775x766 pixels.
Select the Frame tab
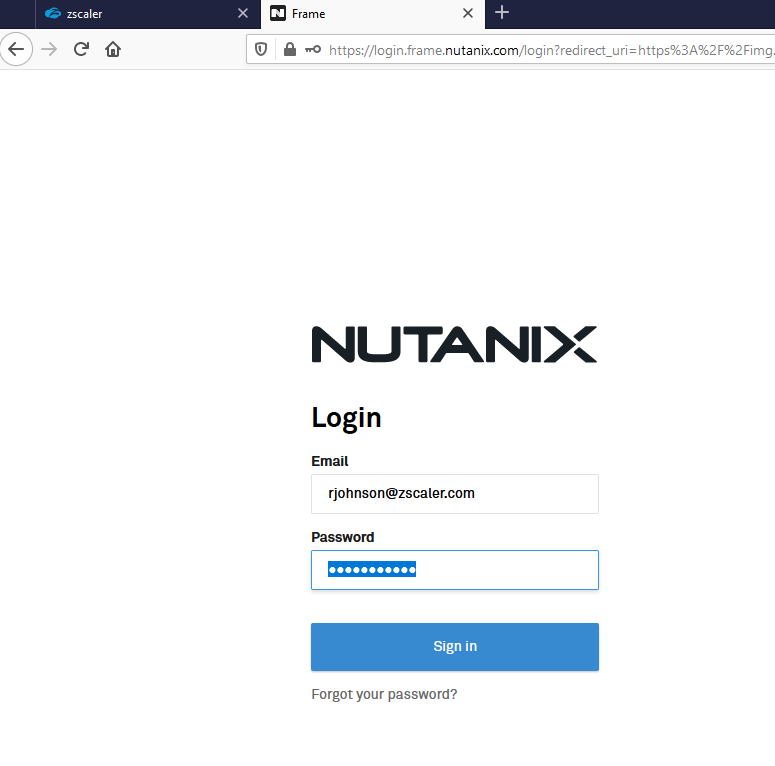pos(360,14)
